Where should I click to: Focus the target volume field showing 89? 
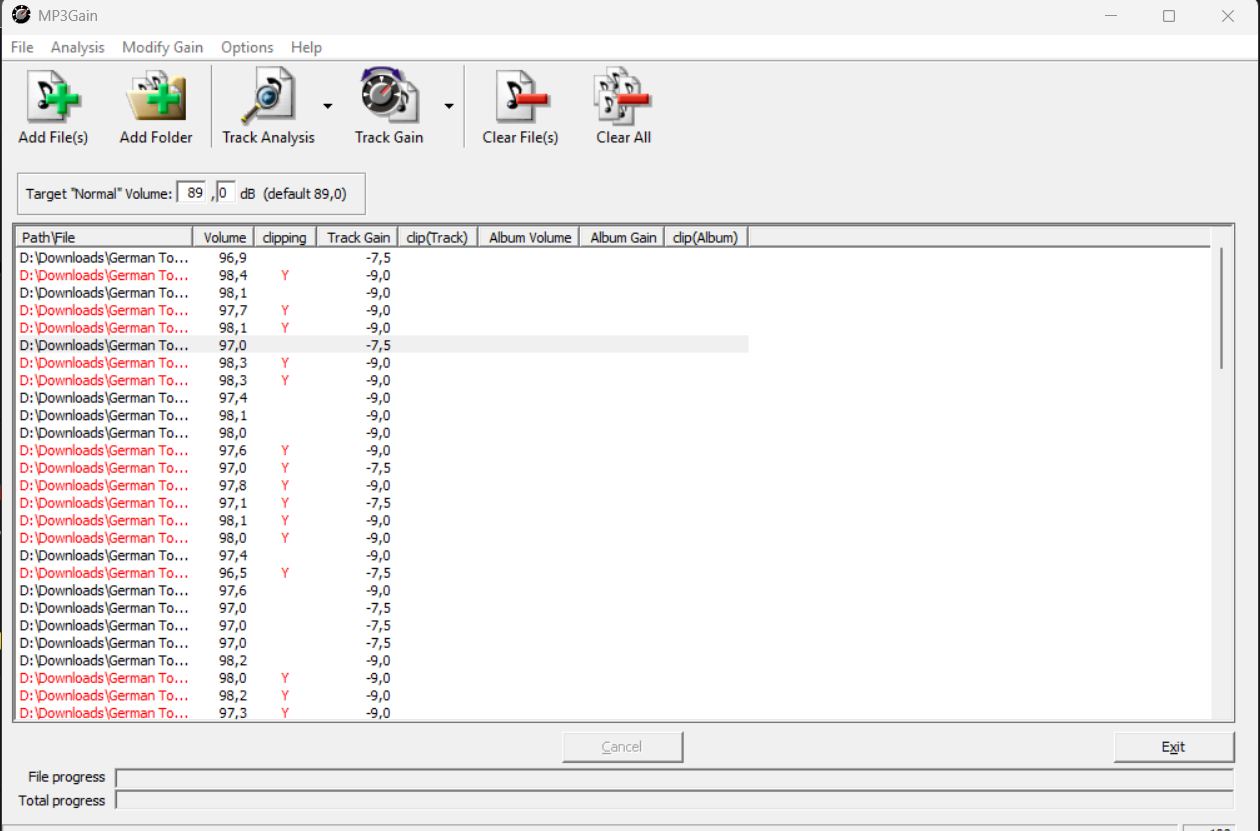tap(192, 193)
